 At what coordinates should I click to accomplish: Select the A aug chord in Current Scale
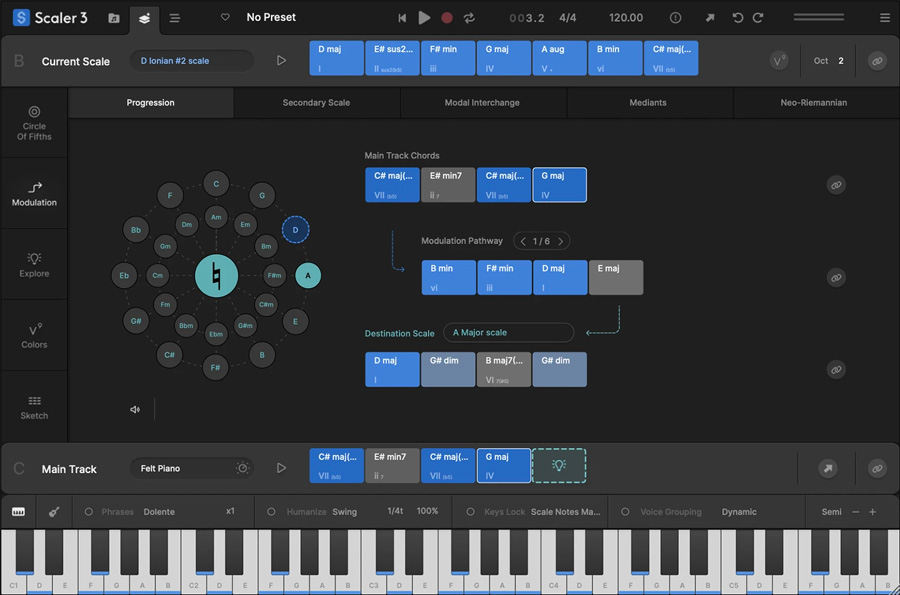tap(559, 58)
